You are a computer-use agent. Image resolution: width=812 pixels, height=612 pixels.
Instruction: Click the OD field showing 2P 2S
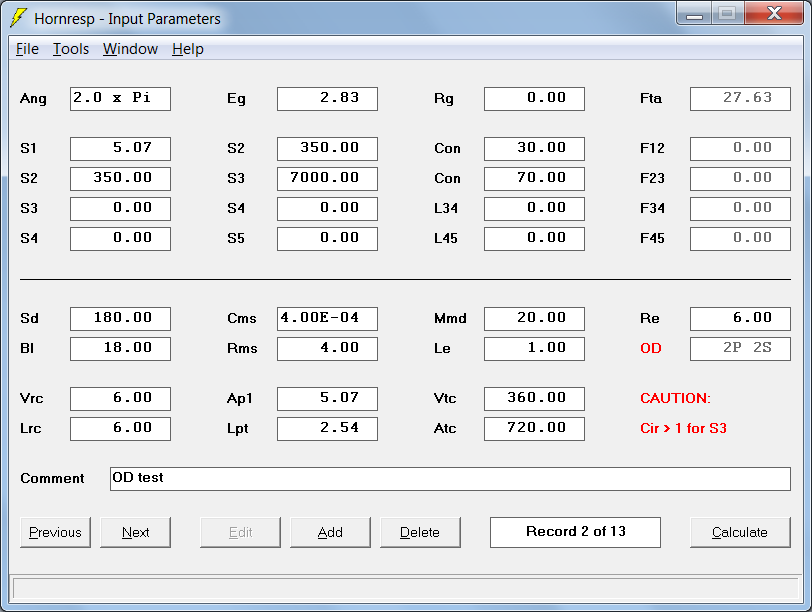[x=741, y=349]
